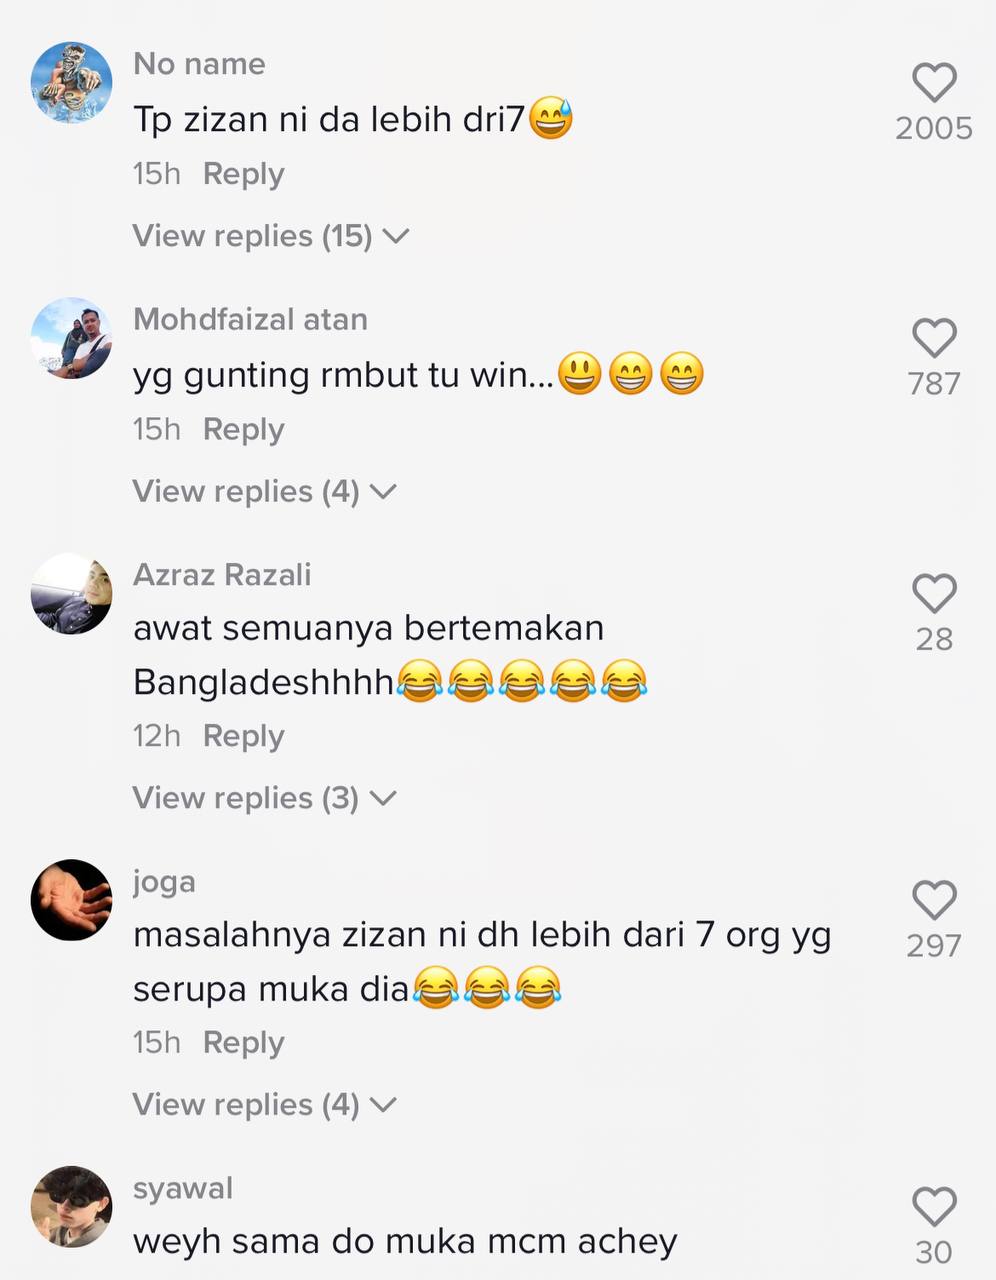Tap the heart on Azraz Razali's comment
The image size is (996, 1280).
[x=934, y=593]
